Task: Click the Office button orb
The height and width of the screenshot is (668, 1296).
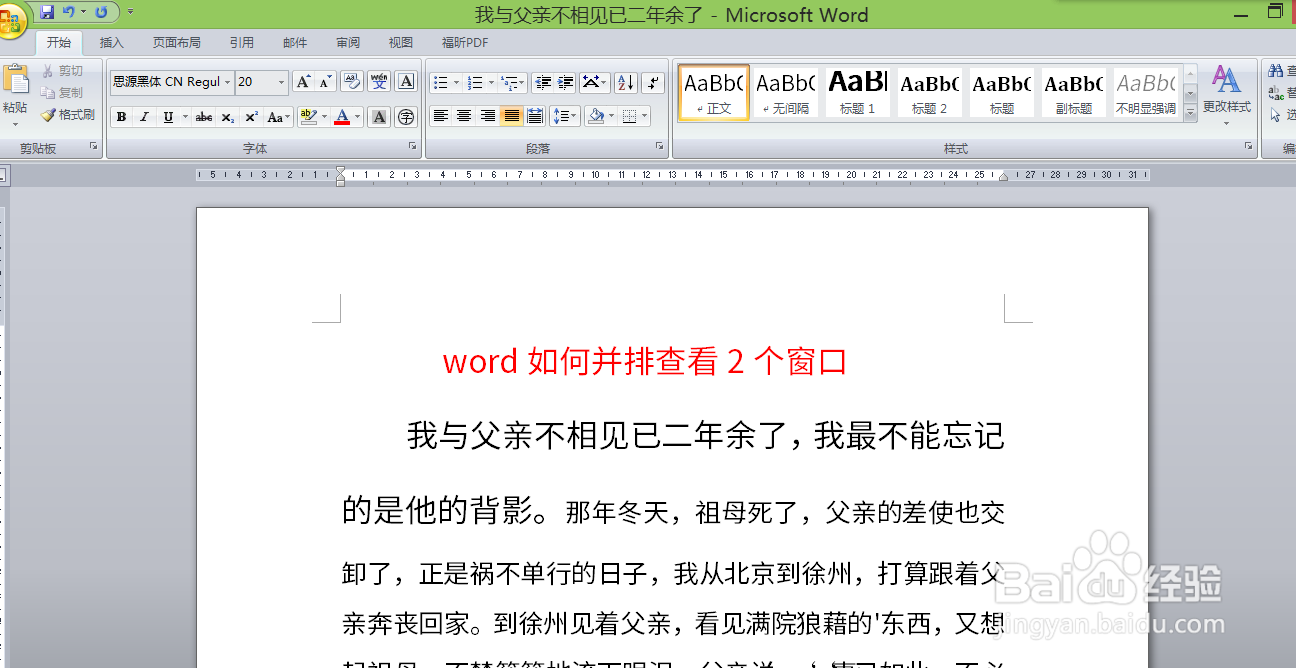Action: click(x=12, y=22)
